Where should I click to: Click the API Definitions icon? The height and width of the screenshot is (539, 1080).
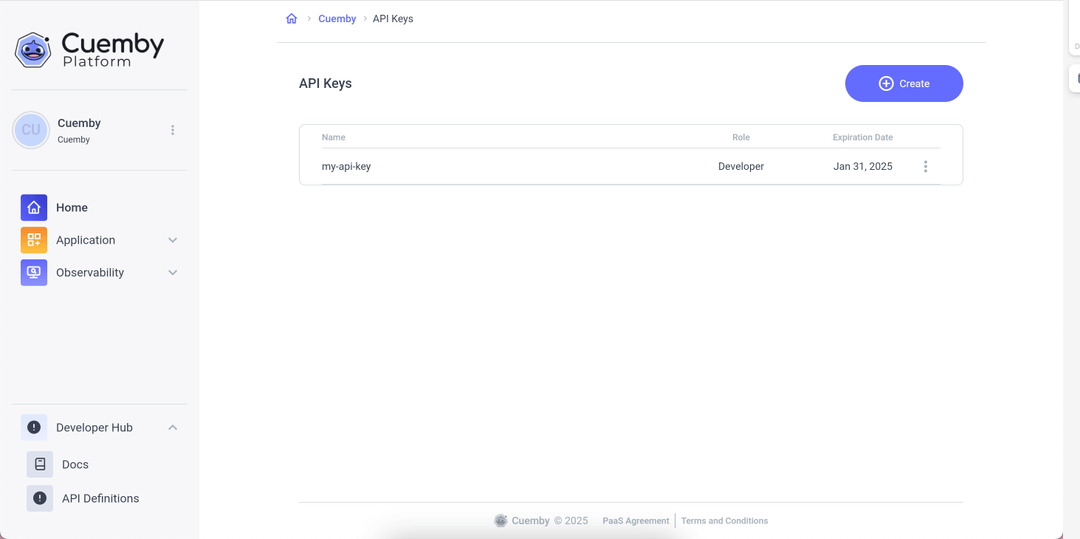click(40, 498)
